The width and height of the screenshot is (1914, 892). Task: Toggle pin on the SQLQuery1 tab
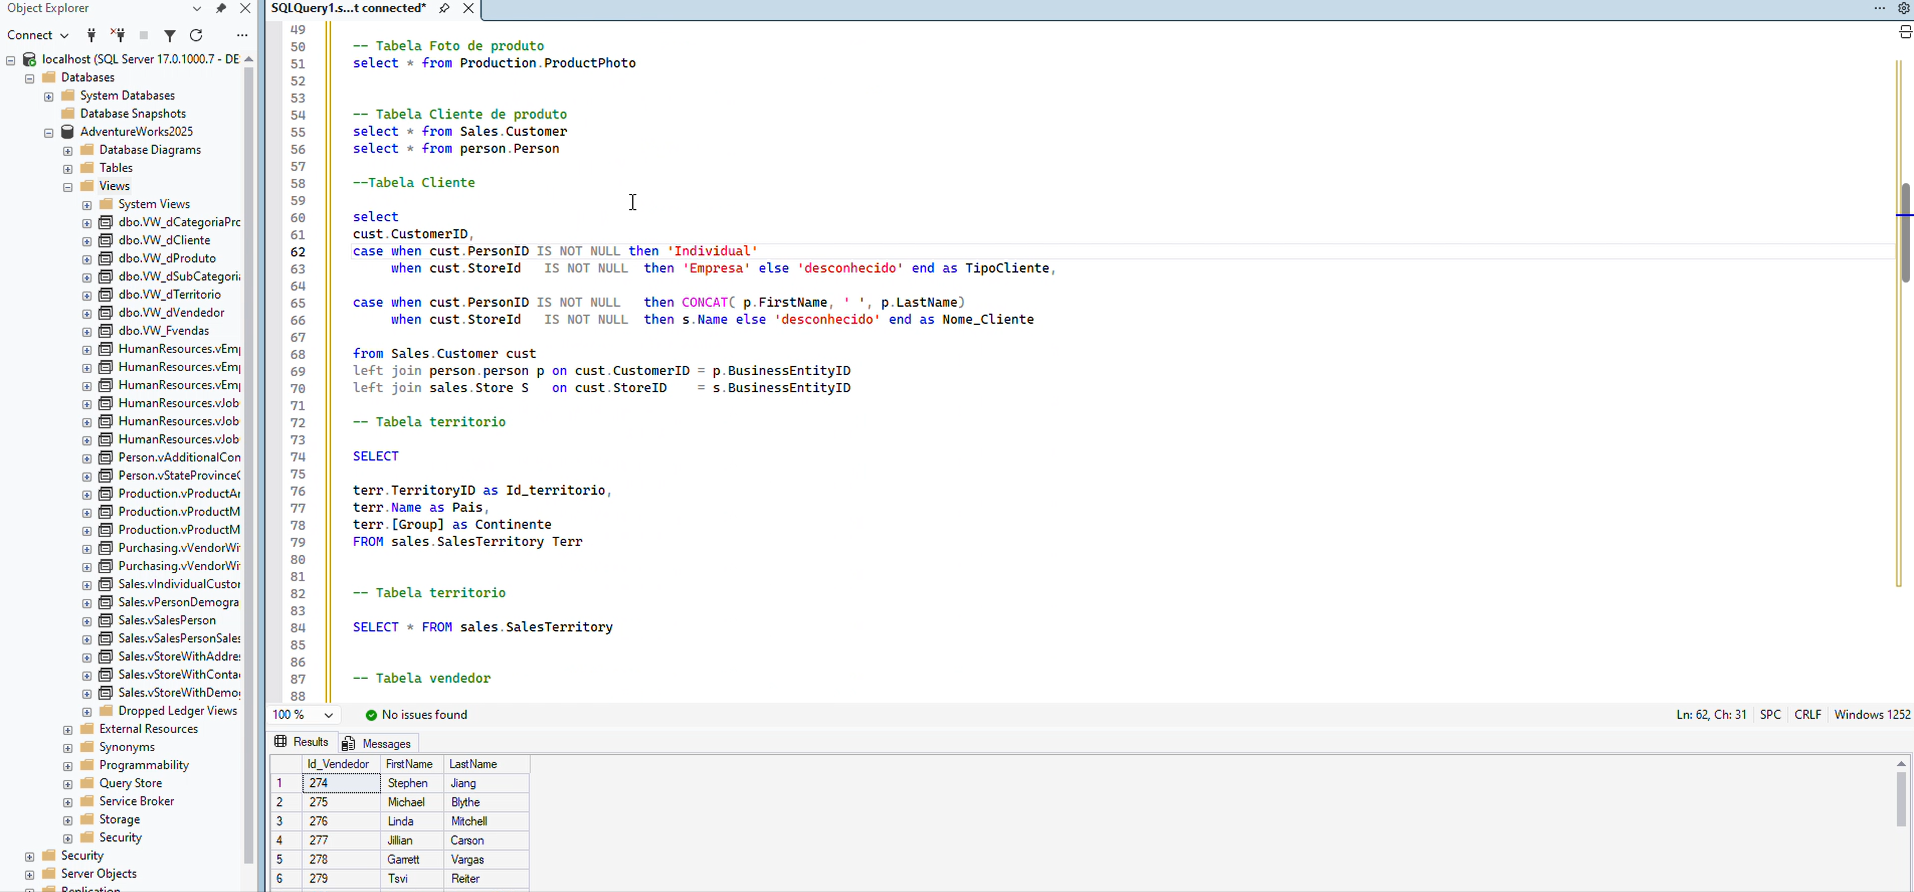pyautogui.click(x=444, y=8)
